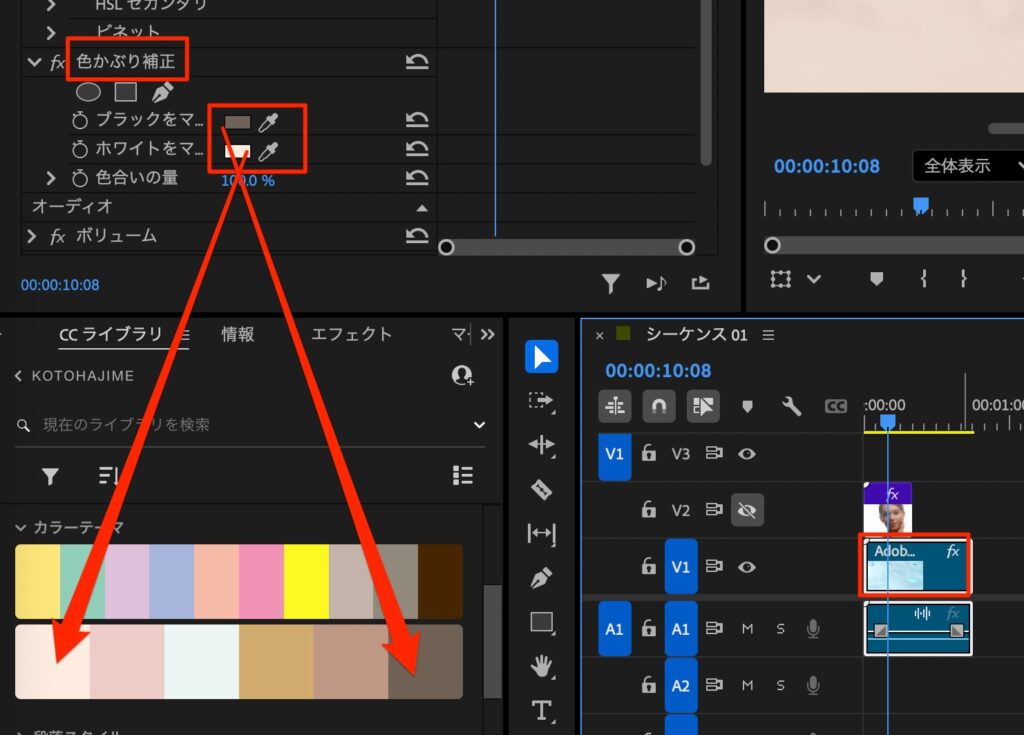Screen dimensions: 1024x735
Task: Go back to KOTOHAJIME library list
Action: (19, 376)
